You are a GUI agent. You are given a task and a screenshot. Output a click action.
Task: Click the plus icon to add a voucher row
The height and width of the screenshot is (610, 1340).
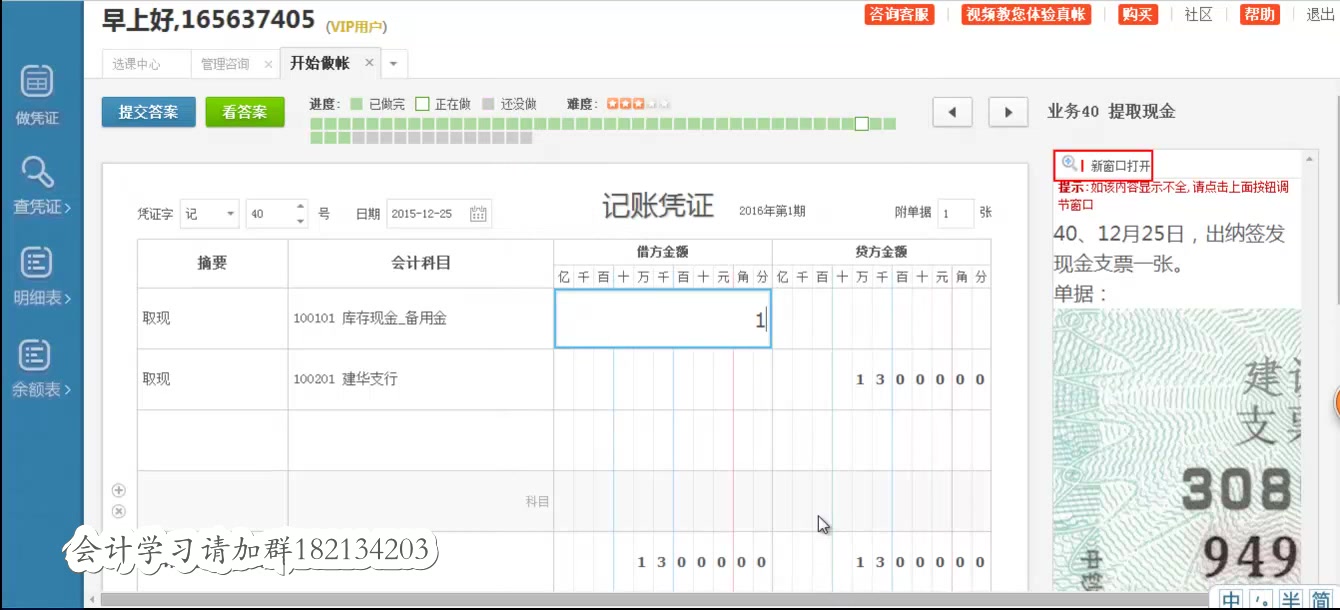point(118,490)
